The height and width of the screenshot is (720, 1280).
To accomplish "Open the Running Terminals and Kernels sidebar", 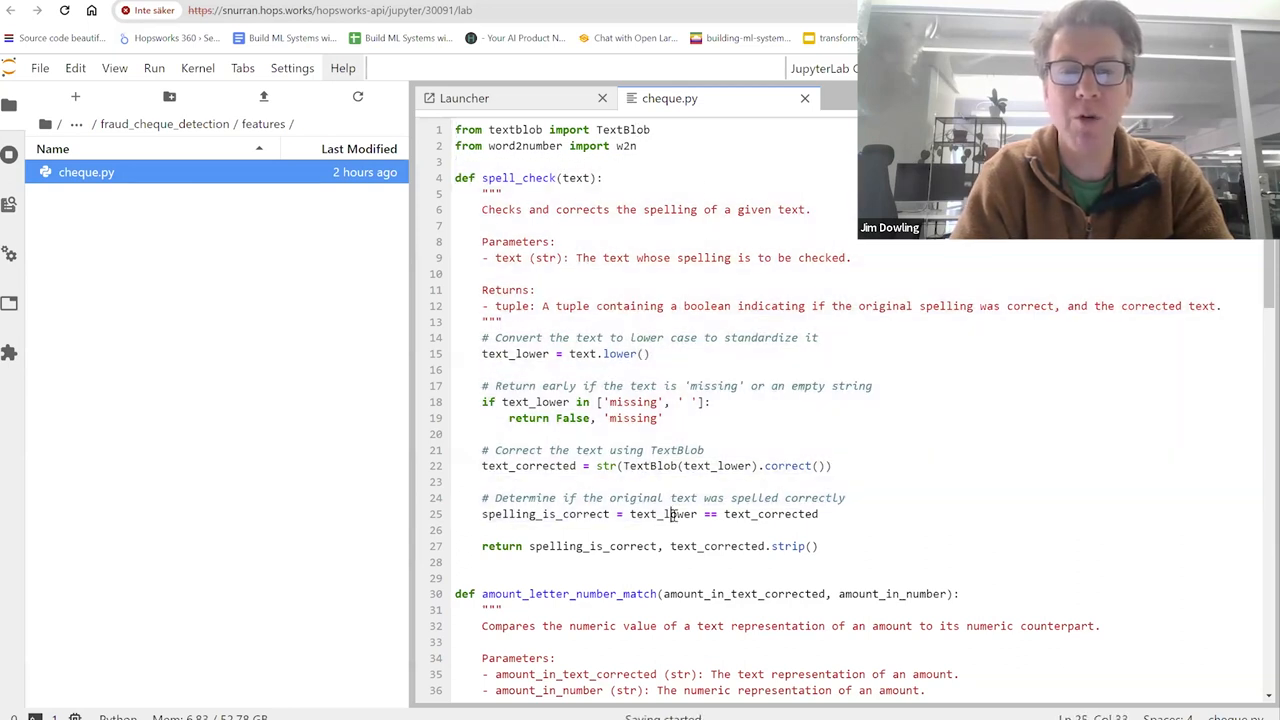I will [x=10, y=154].
